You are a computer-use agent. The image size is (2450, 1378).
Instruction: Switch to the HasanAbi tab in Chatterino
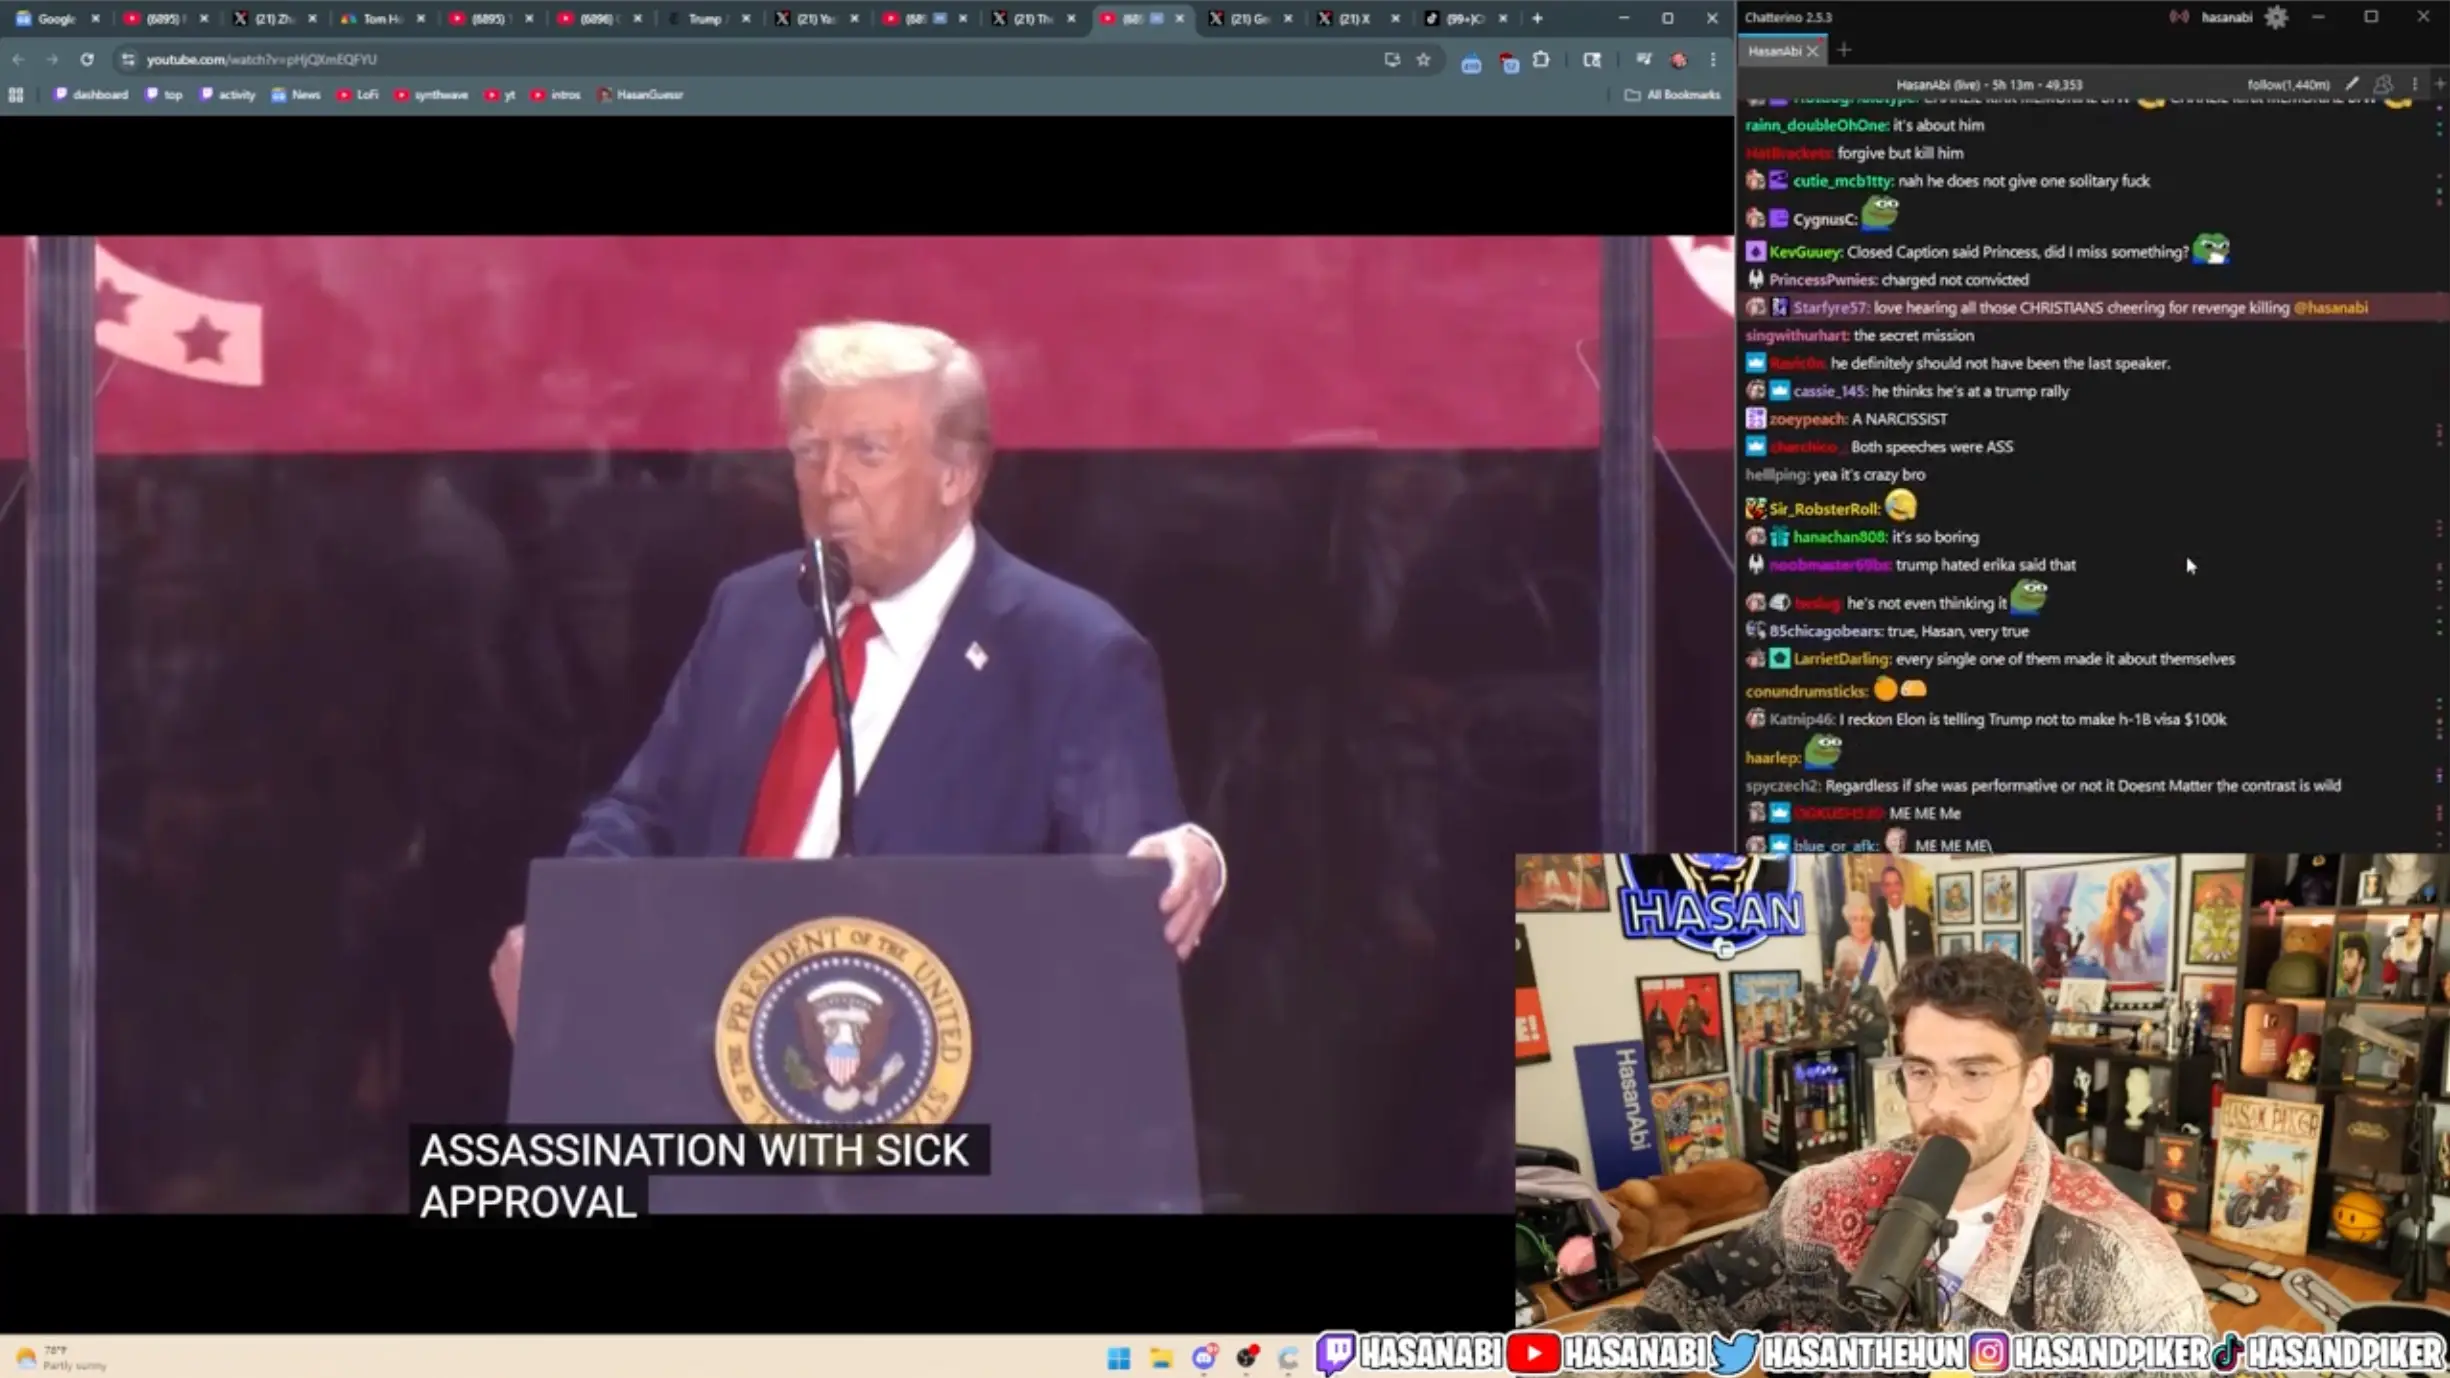click(1775, 51)
